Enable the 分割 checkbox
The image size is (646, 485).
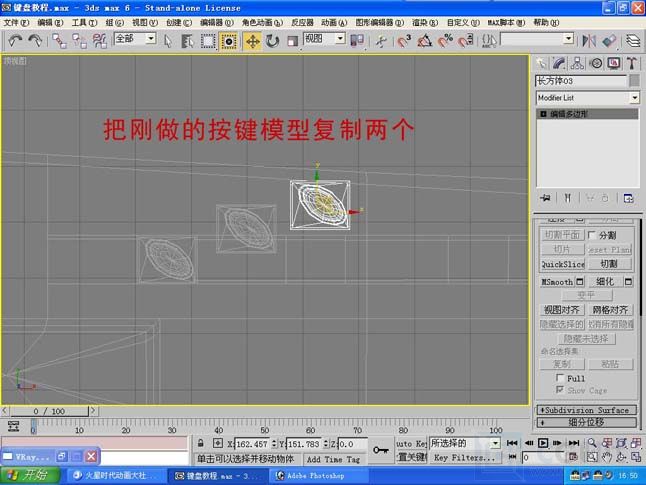click(592, 235)
